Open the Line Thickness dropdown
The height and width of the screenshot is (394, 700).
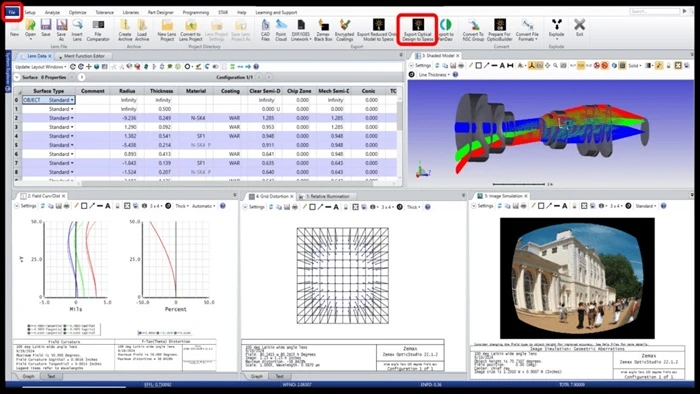pyautogui.click(x=434, y=75)
